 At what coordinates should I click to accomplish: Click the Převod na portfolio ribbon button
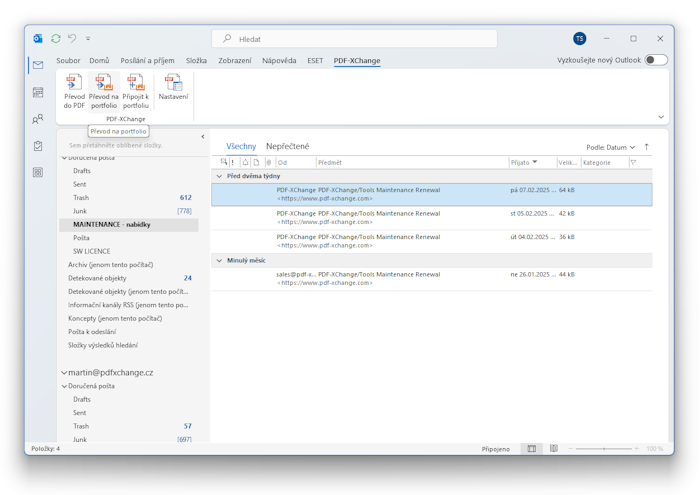(x=104, y=92)
